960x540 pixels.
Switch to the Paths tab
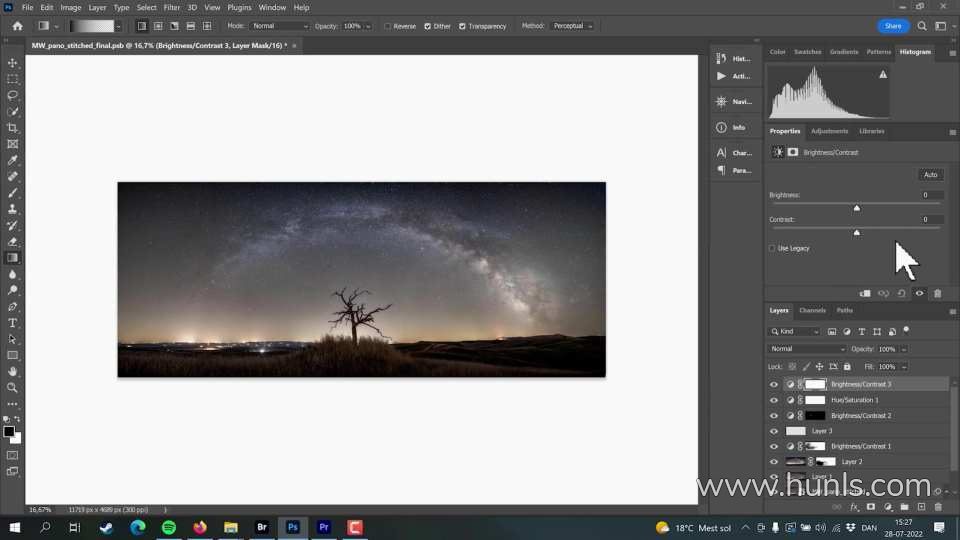pos(844,310)
